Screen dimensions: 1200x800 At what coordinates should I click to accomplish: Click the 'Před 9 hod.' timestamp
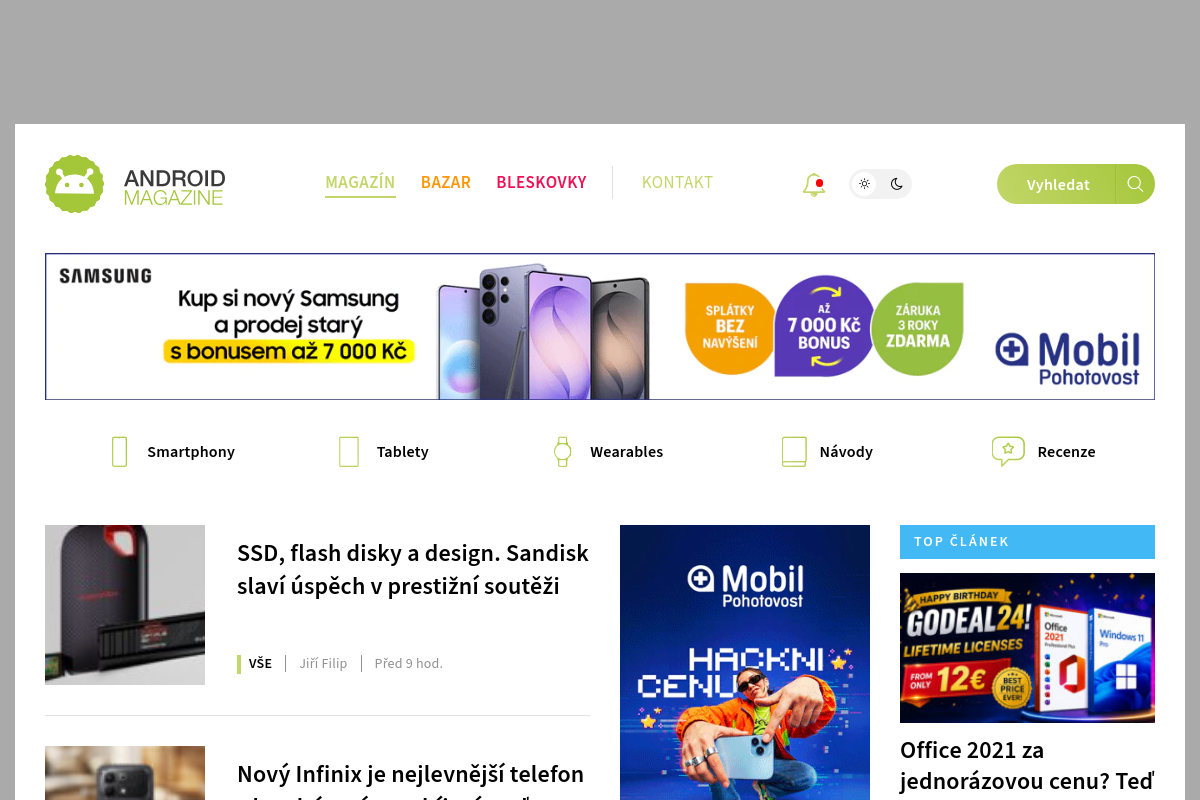pos(408,663)
